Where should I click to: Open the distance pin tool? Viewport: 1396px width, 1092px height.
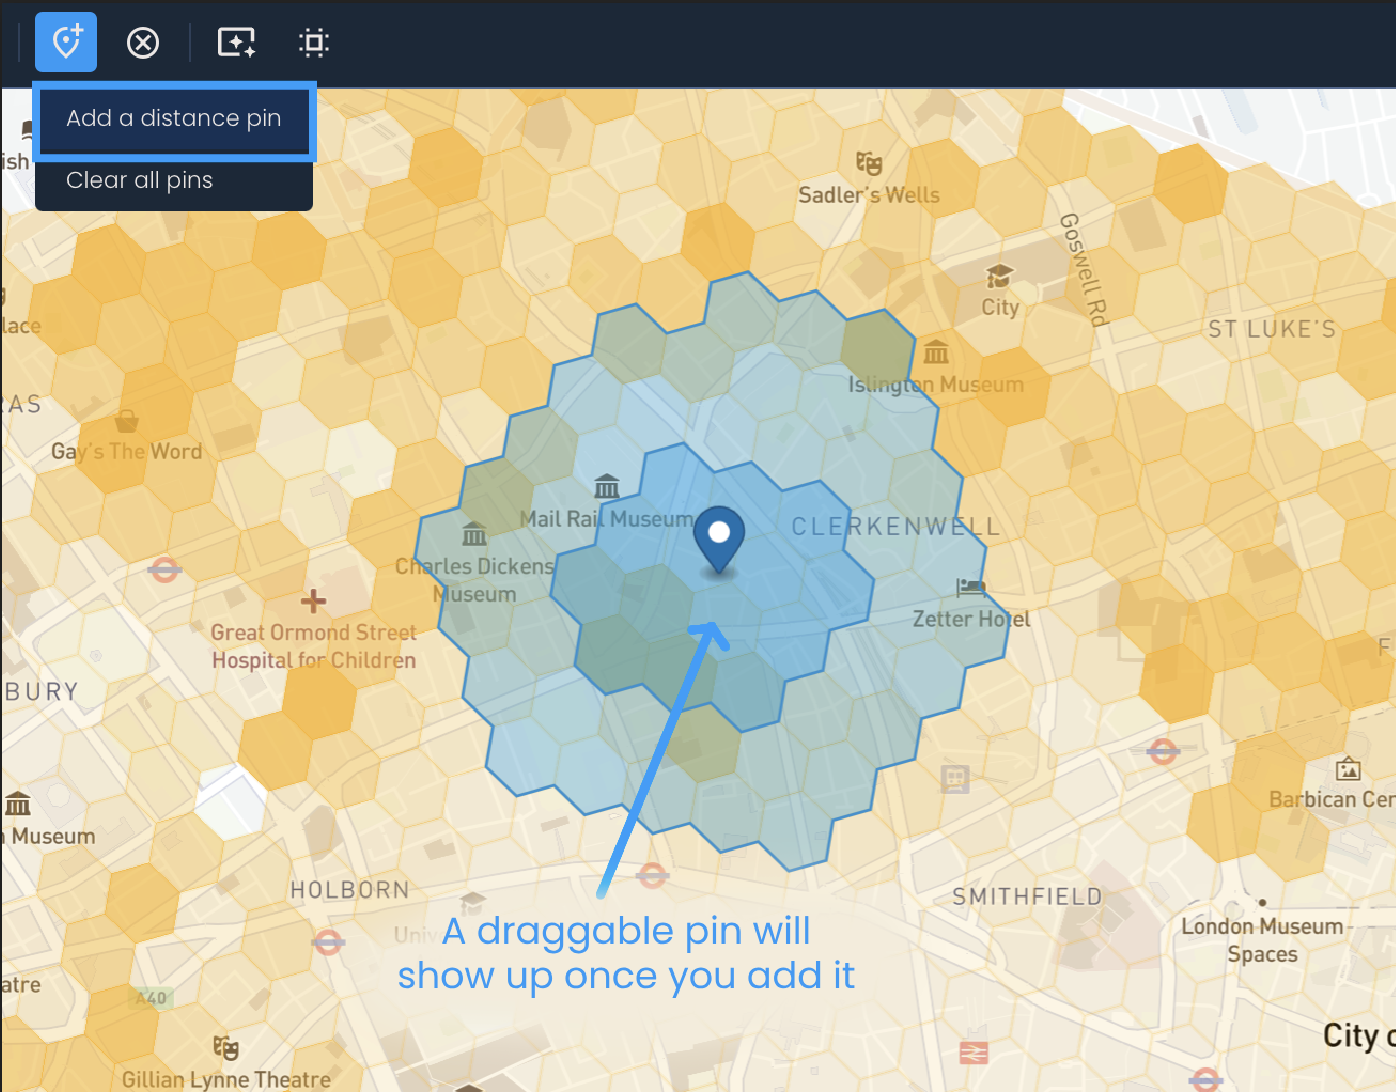(66, 42)
